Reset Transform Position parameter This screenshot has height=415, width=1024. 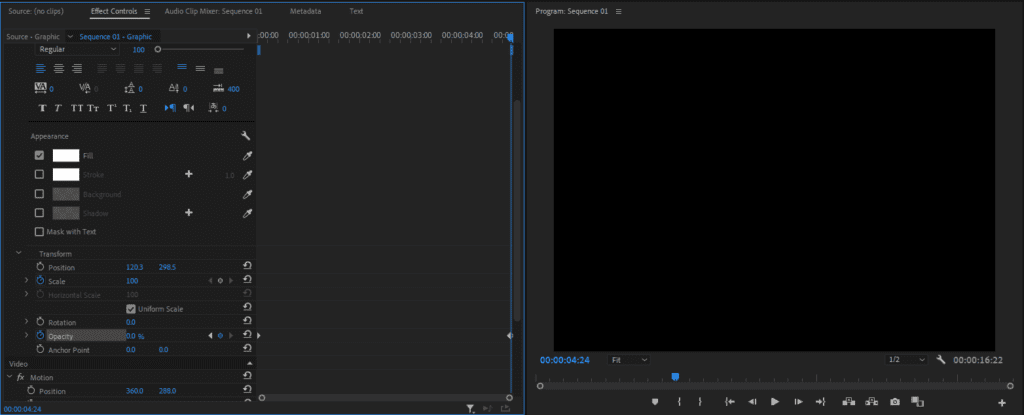(x=248, y=266)
